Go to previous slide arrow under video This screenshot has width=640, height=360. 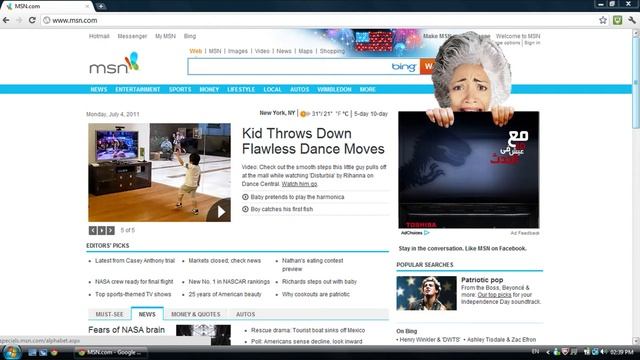tap(93, 230)
